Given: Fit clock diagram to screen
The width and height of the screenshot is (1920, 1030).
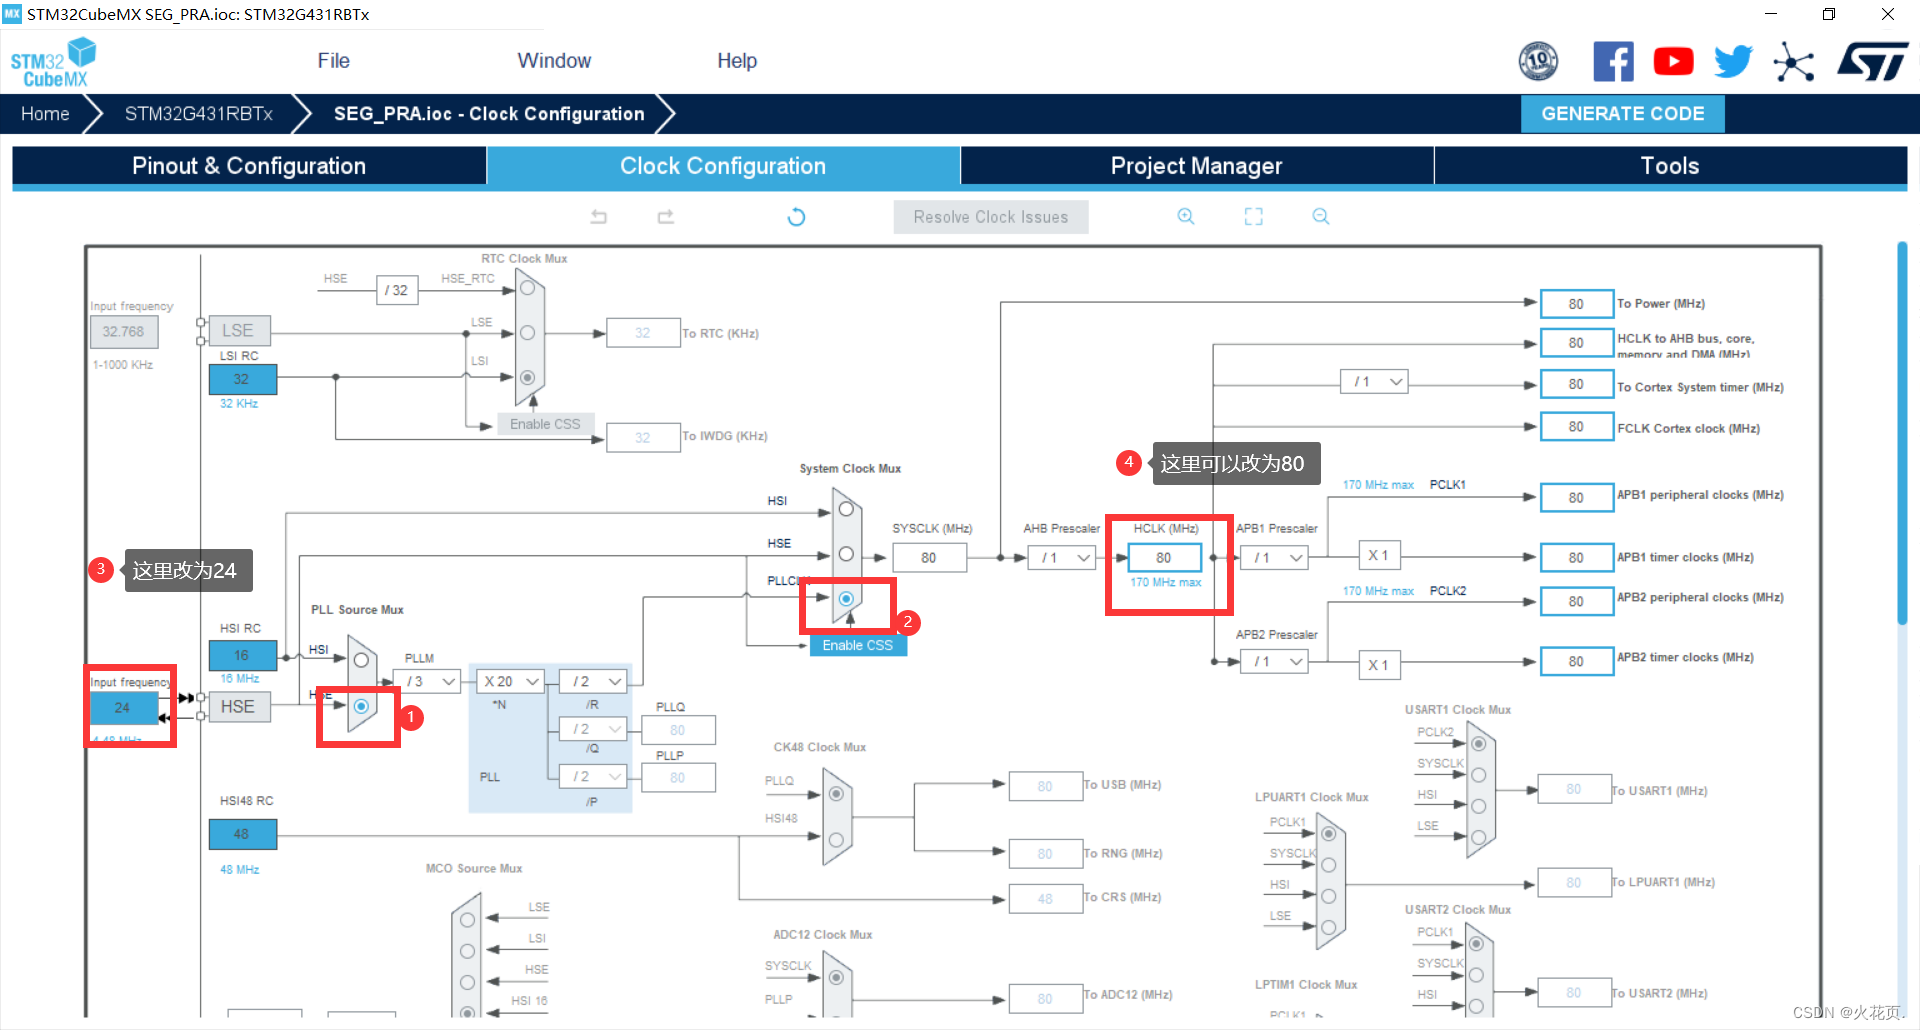Looking at the screenshot, I should click(x=1254, y=217).
